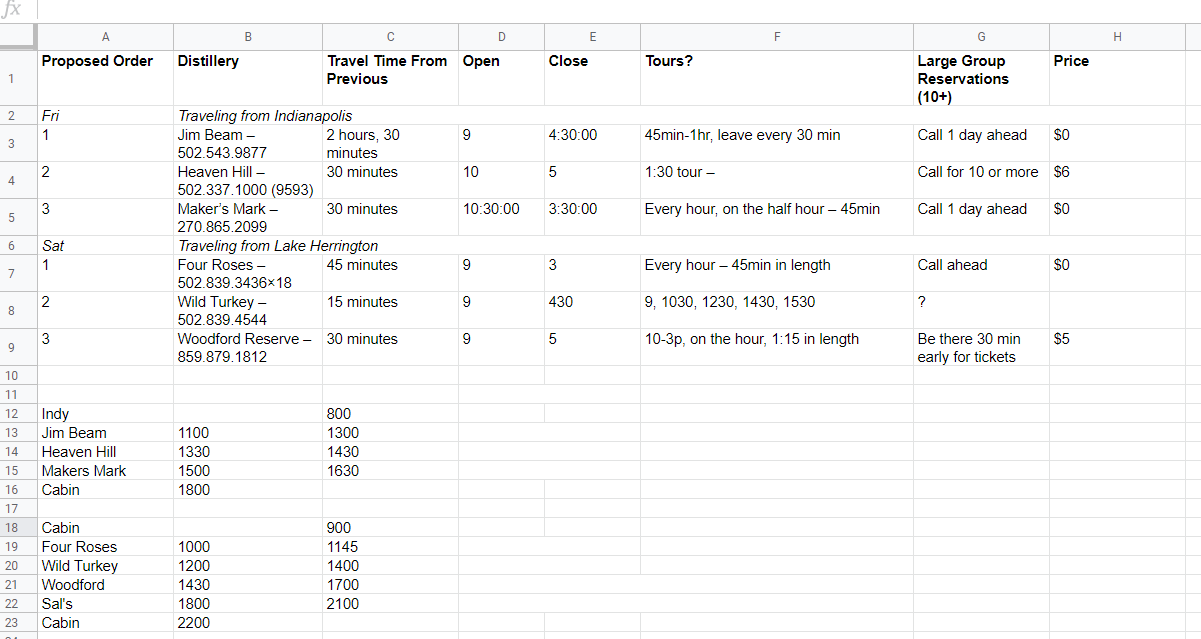This screenshot has width=1201, height=639.
Task: Select the 'Call ahead' cell
Action: point(981,274)
